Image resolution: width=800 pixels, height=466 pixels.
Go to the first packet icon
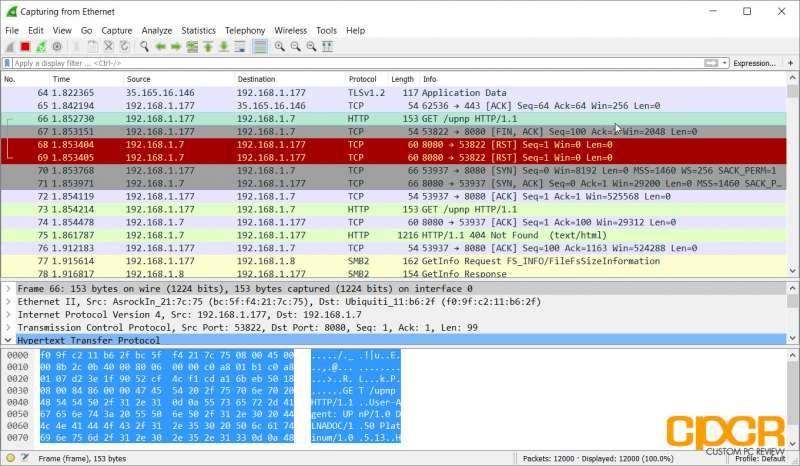tap(208, 46)
